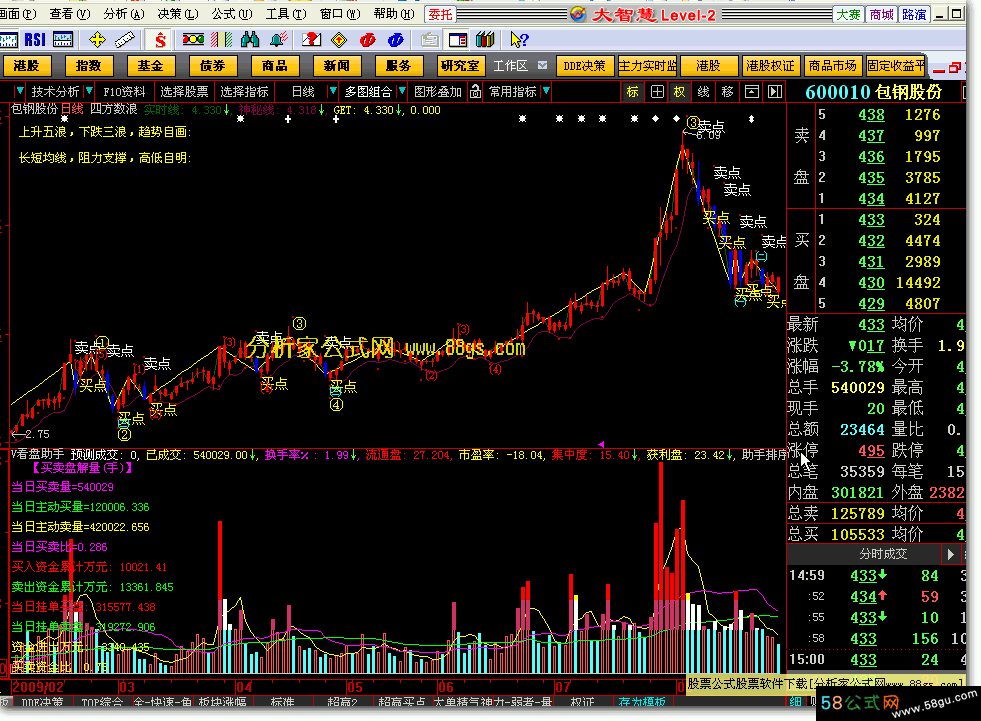The height and width of the screenshot is (721, 981).
Task: Click the yellow diamond arrow icon
Action: coord(339,40)
